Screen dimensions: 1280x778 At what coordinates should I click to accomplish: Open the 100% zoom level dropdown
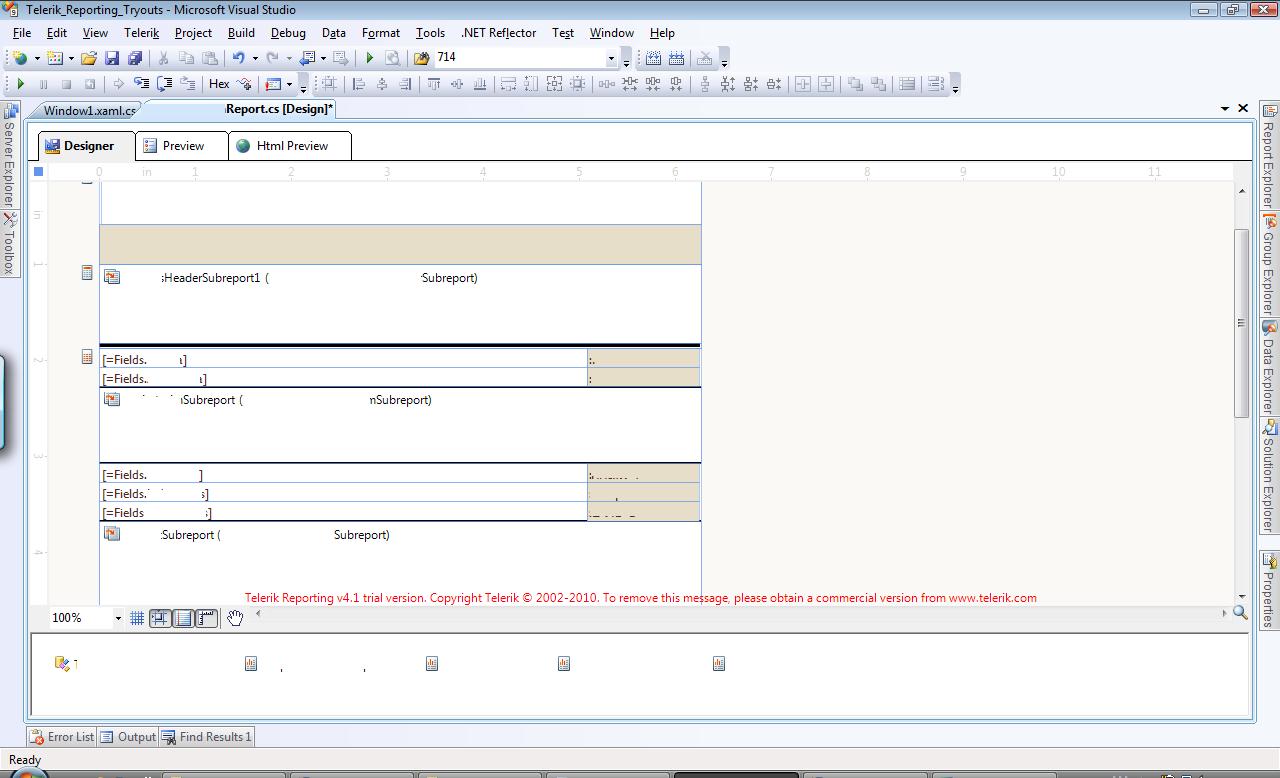point(117,618)
